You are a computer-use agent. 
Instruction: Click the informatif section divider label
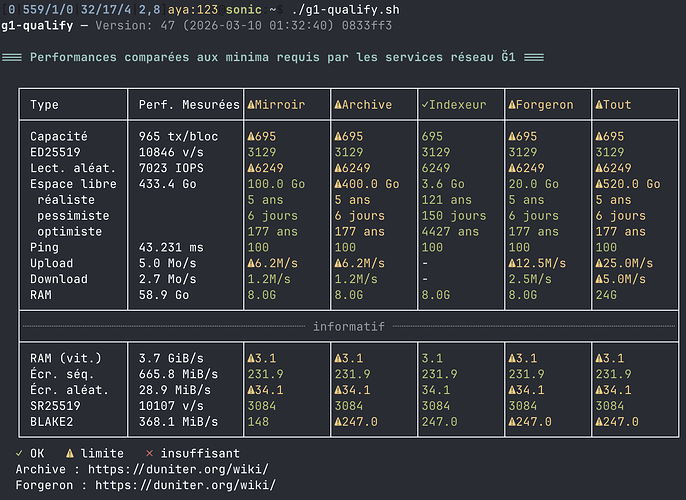[x=349, y=326]
